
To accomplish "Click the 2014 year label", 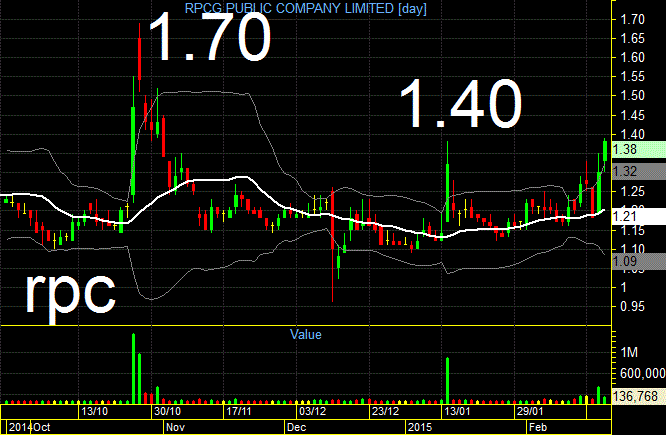I will point(20,427).
